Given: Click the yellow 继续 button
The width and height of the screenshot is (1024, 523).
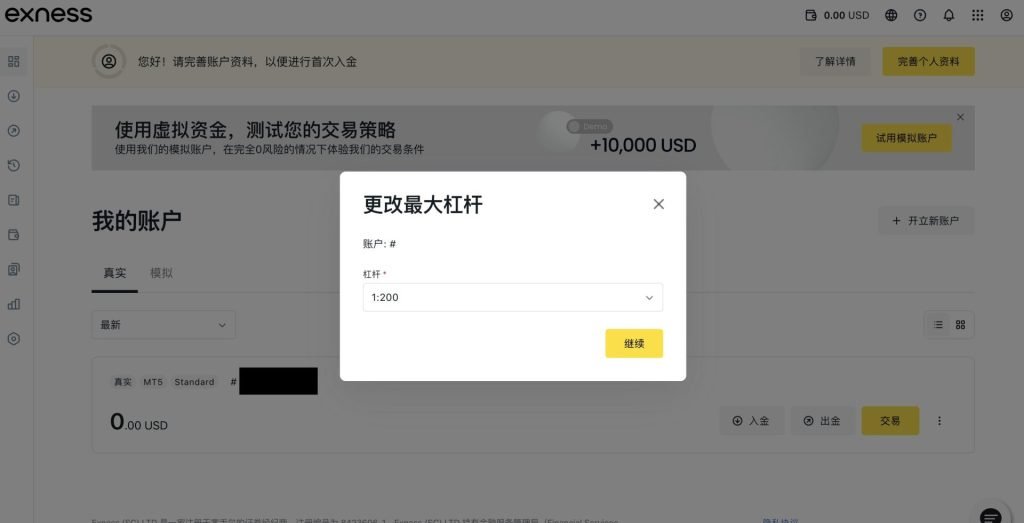Looking at the screenshot, I should click(634, 343).
